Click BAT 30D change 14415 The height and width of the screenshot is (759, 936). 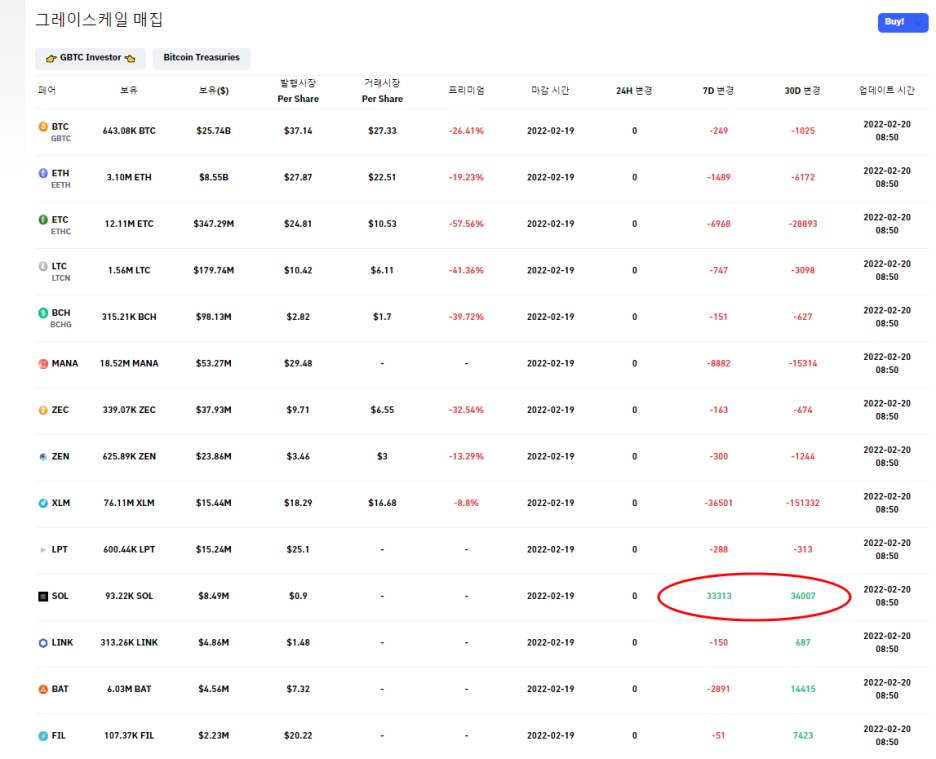pyautogui.click(x=803, y=689)
